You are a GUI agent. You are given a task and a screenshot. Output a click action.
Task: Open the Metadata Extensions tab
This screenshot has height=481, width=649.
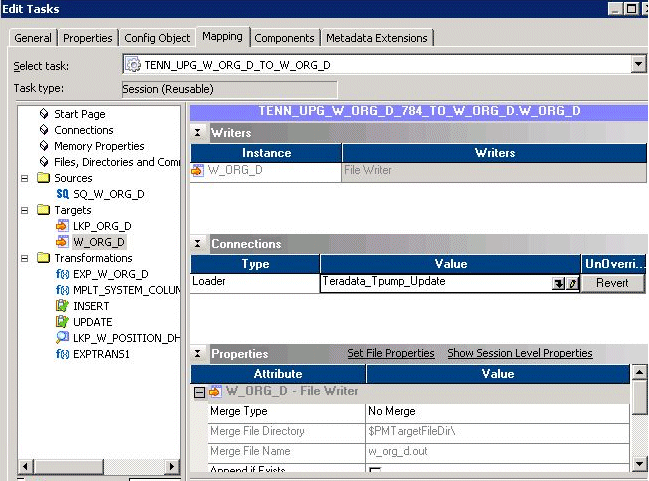[x=377, y=38]
